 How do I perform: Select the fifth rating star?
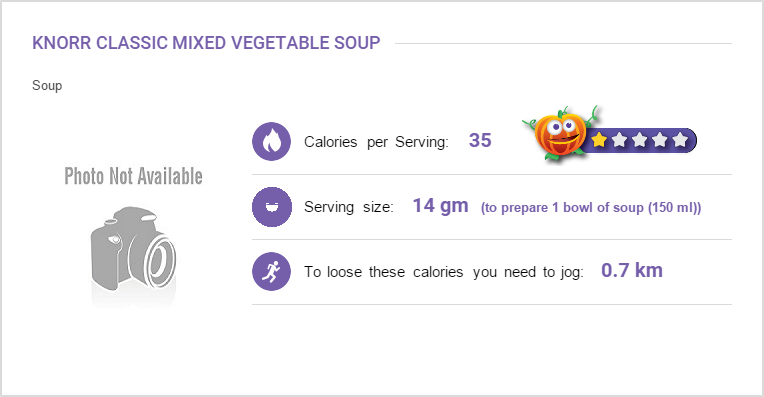pos(680,140)
